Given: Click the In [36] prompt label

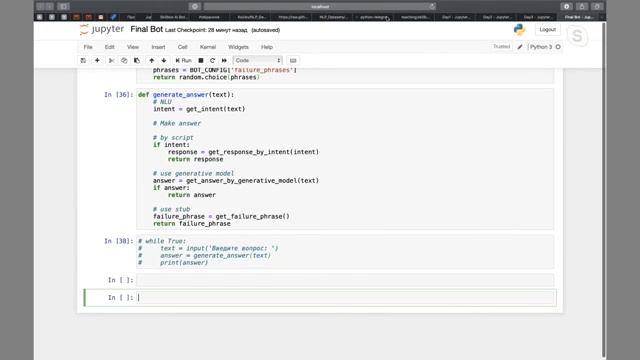Looking at the screenshot, I should click(x=118, y=95).
